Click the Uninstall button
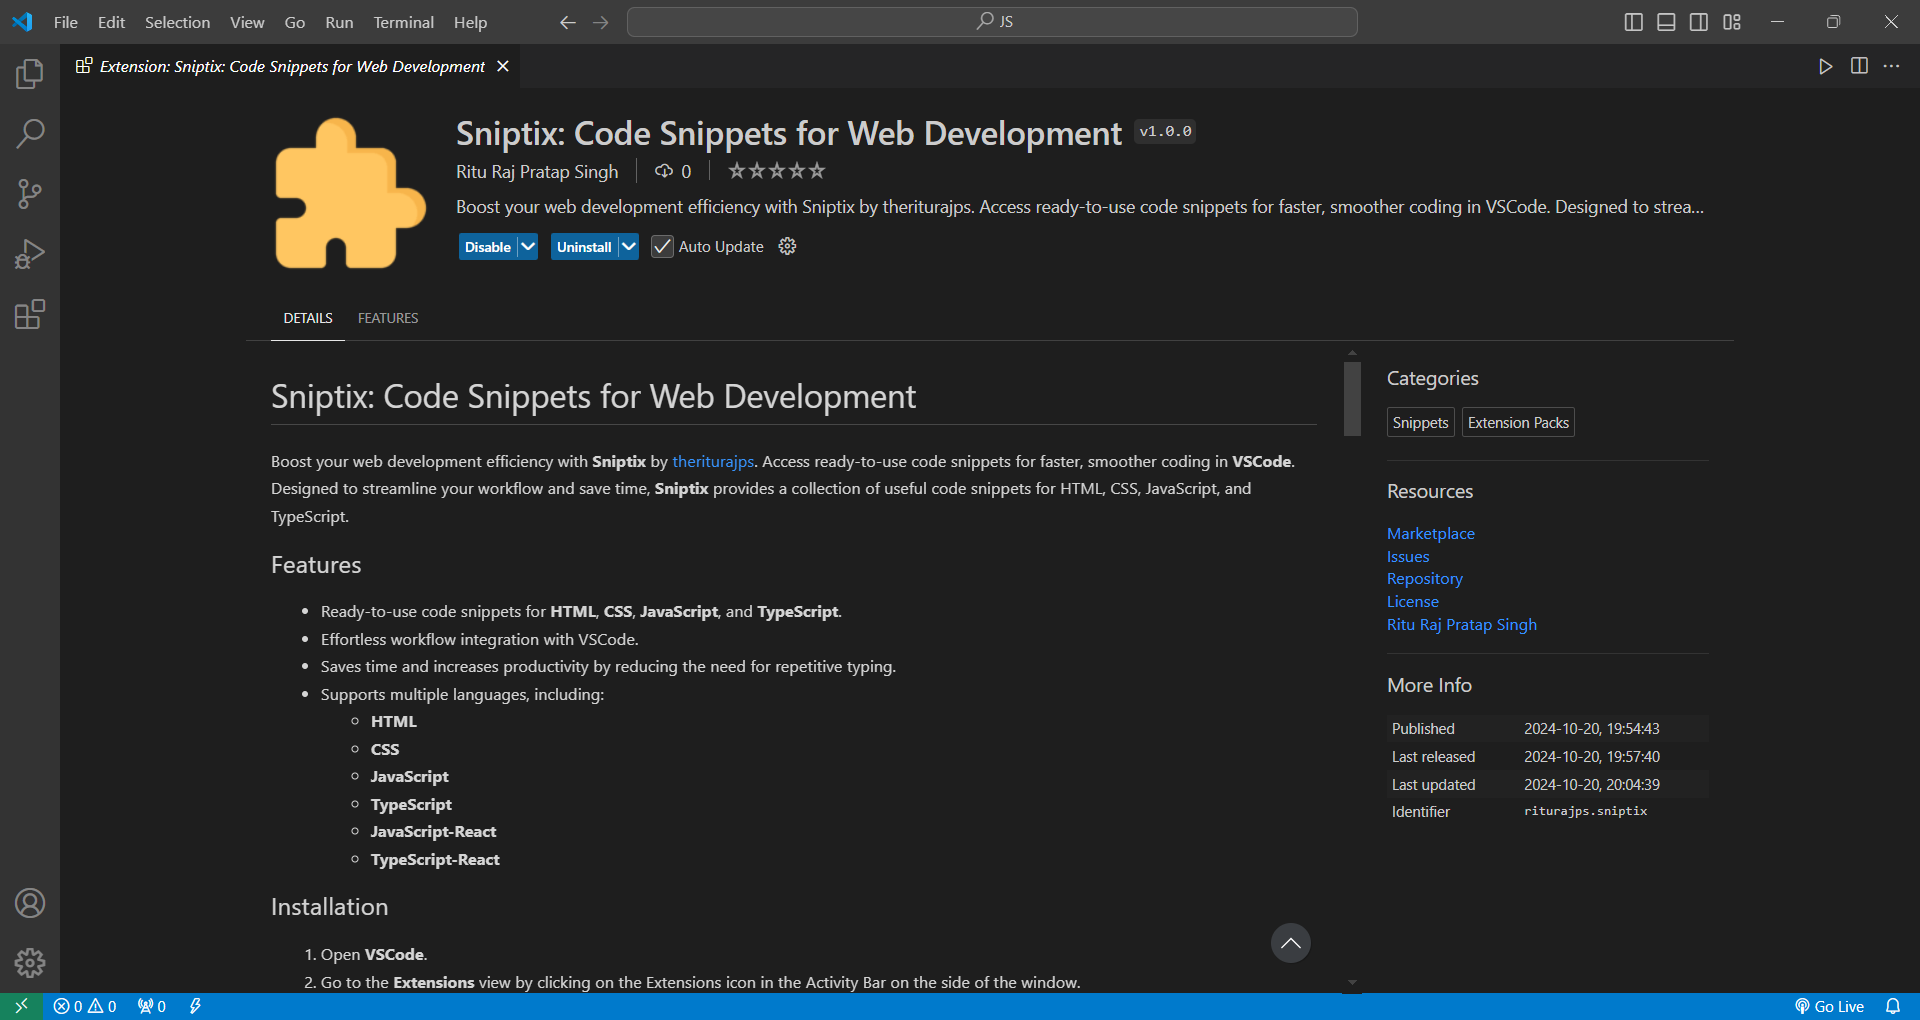The image size is (1920, 1020). (584, 246)
